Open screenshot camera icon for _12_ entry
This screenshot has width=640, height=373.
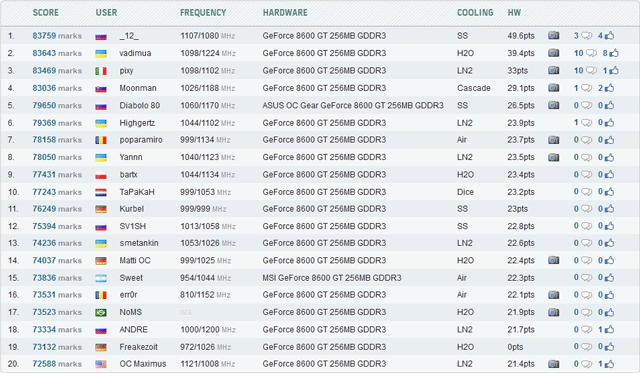point(553,36)
